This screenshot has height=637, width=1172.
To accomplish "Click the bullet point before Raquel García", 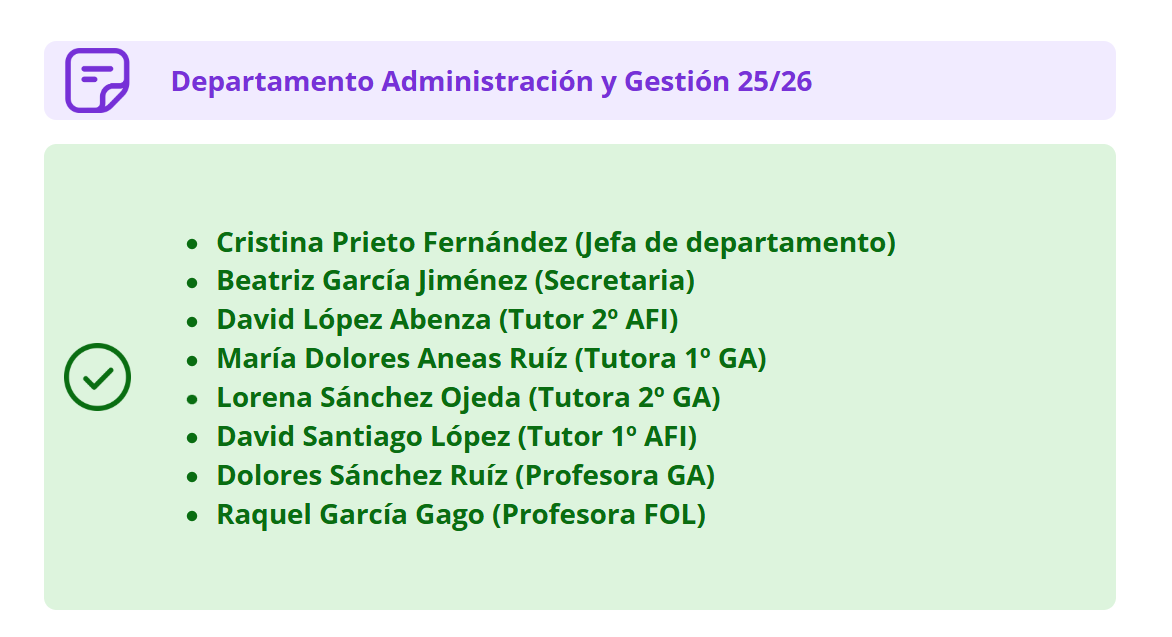I will [192, 516].
